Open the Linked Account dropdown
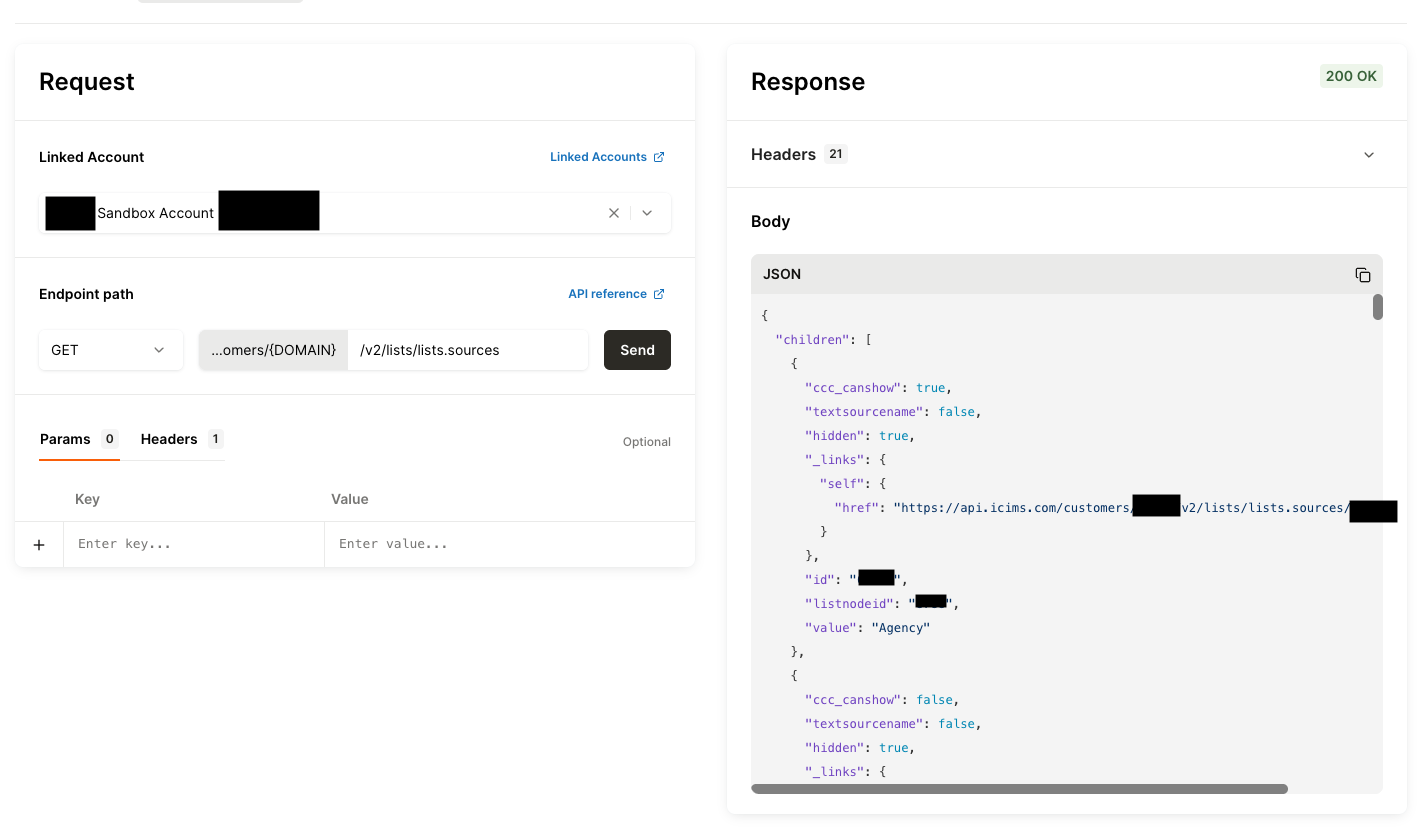The image size is (1421, 832). [x=647, y=213]
